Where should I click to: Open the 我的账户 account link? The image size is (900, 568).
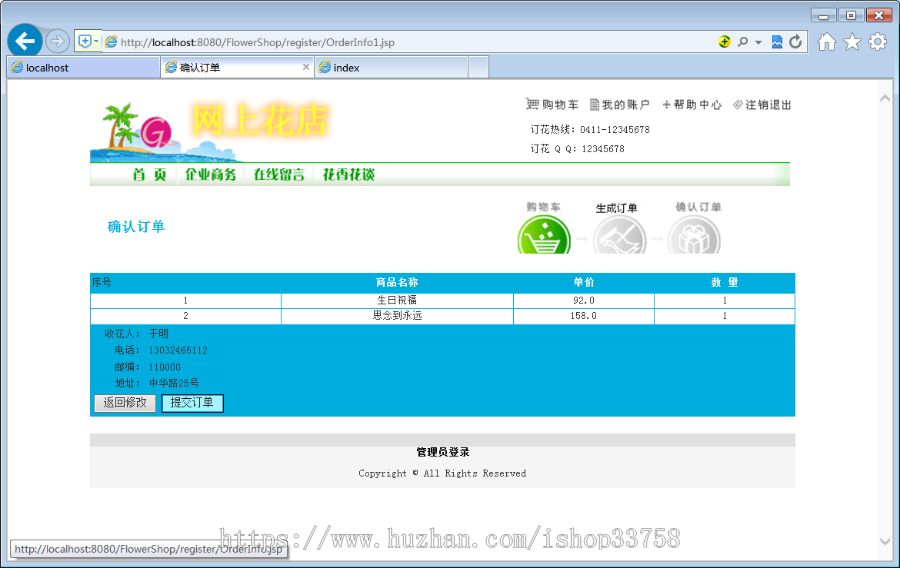(619, 104)
